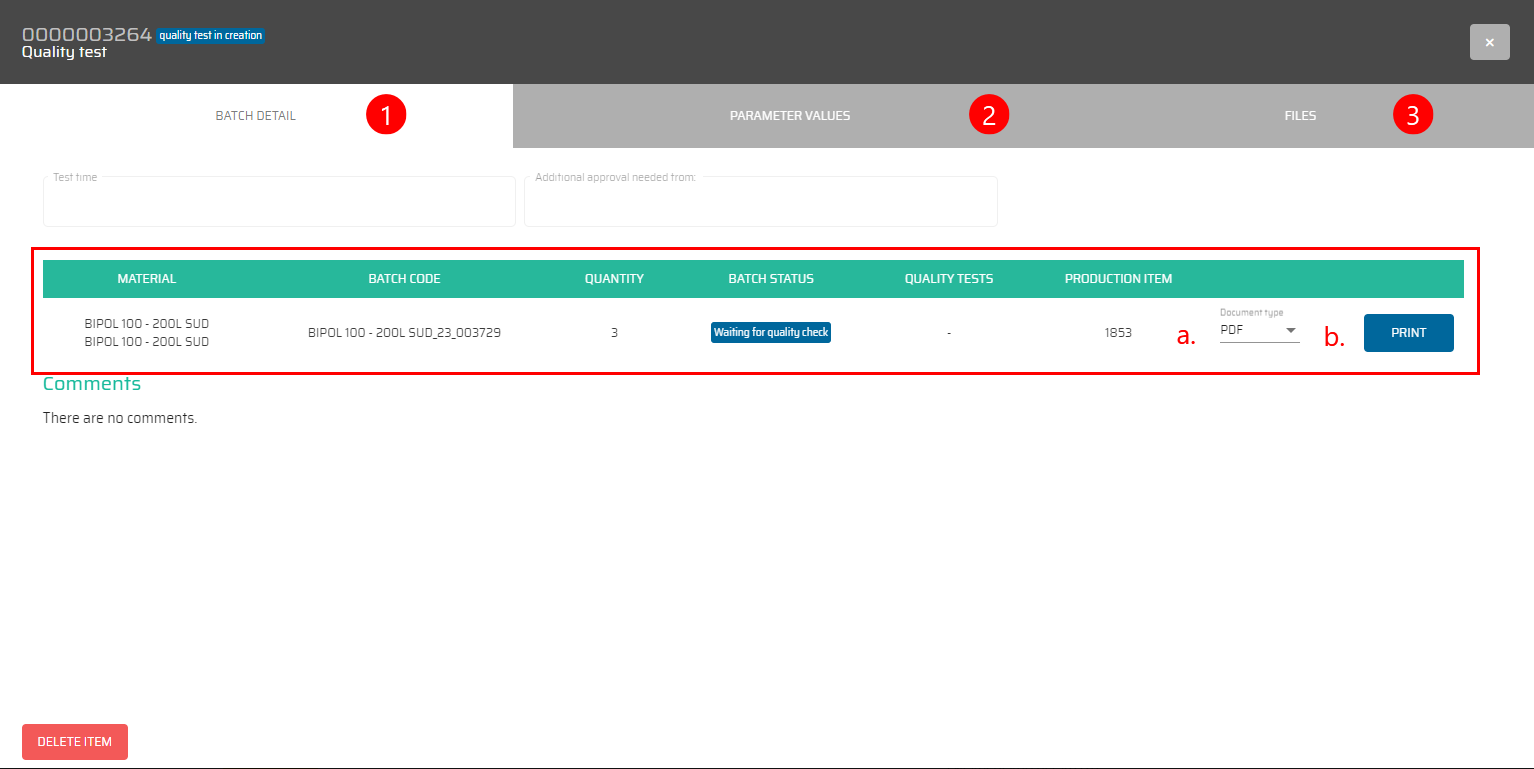
Task: Click production item number 1853
Action: pos(1117,333)
